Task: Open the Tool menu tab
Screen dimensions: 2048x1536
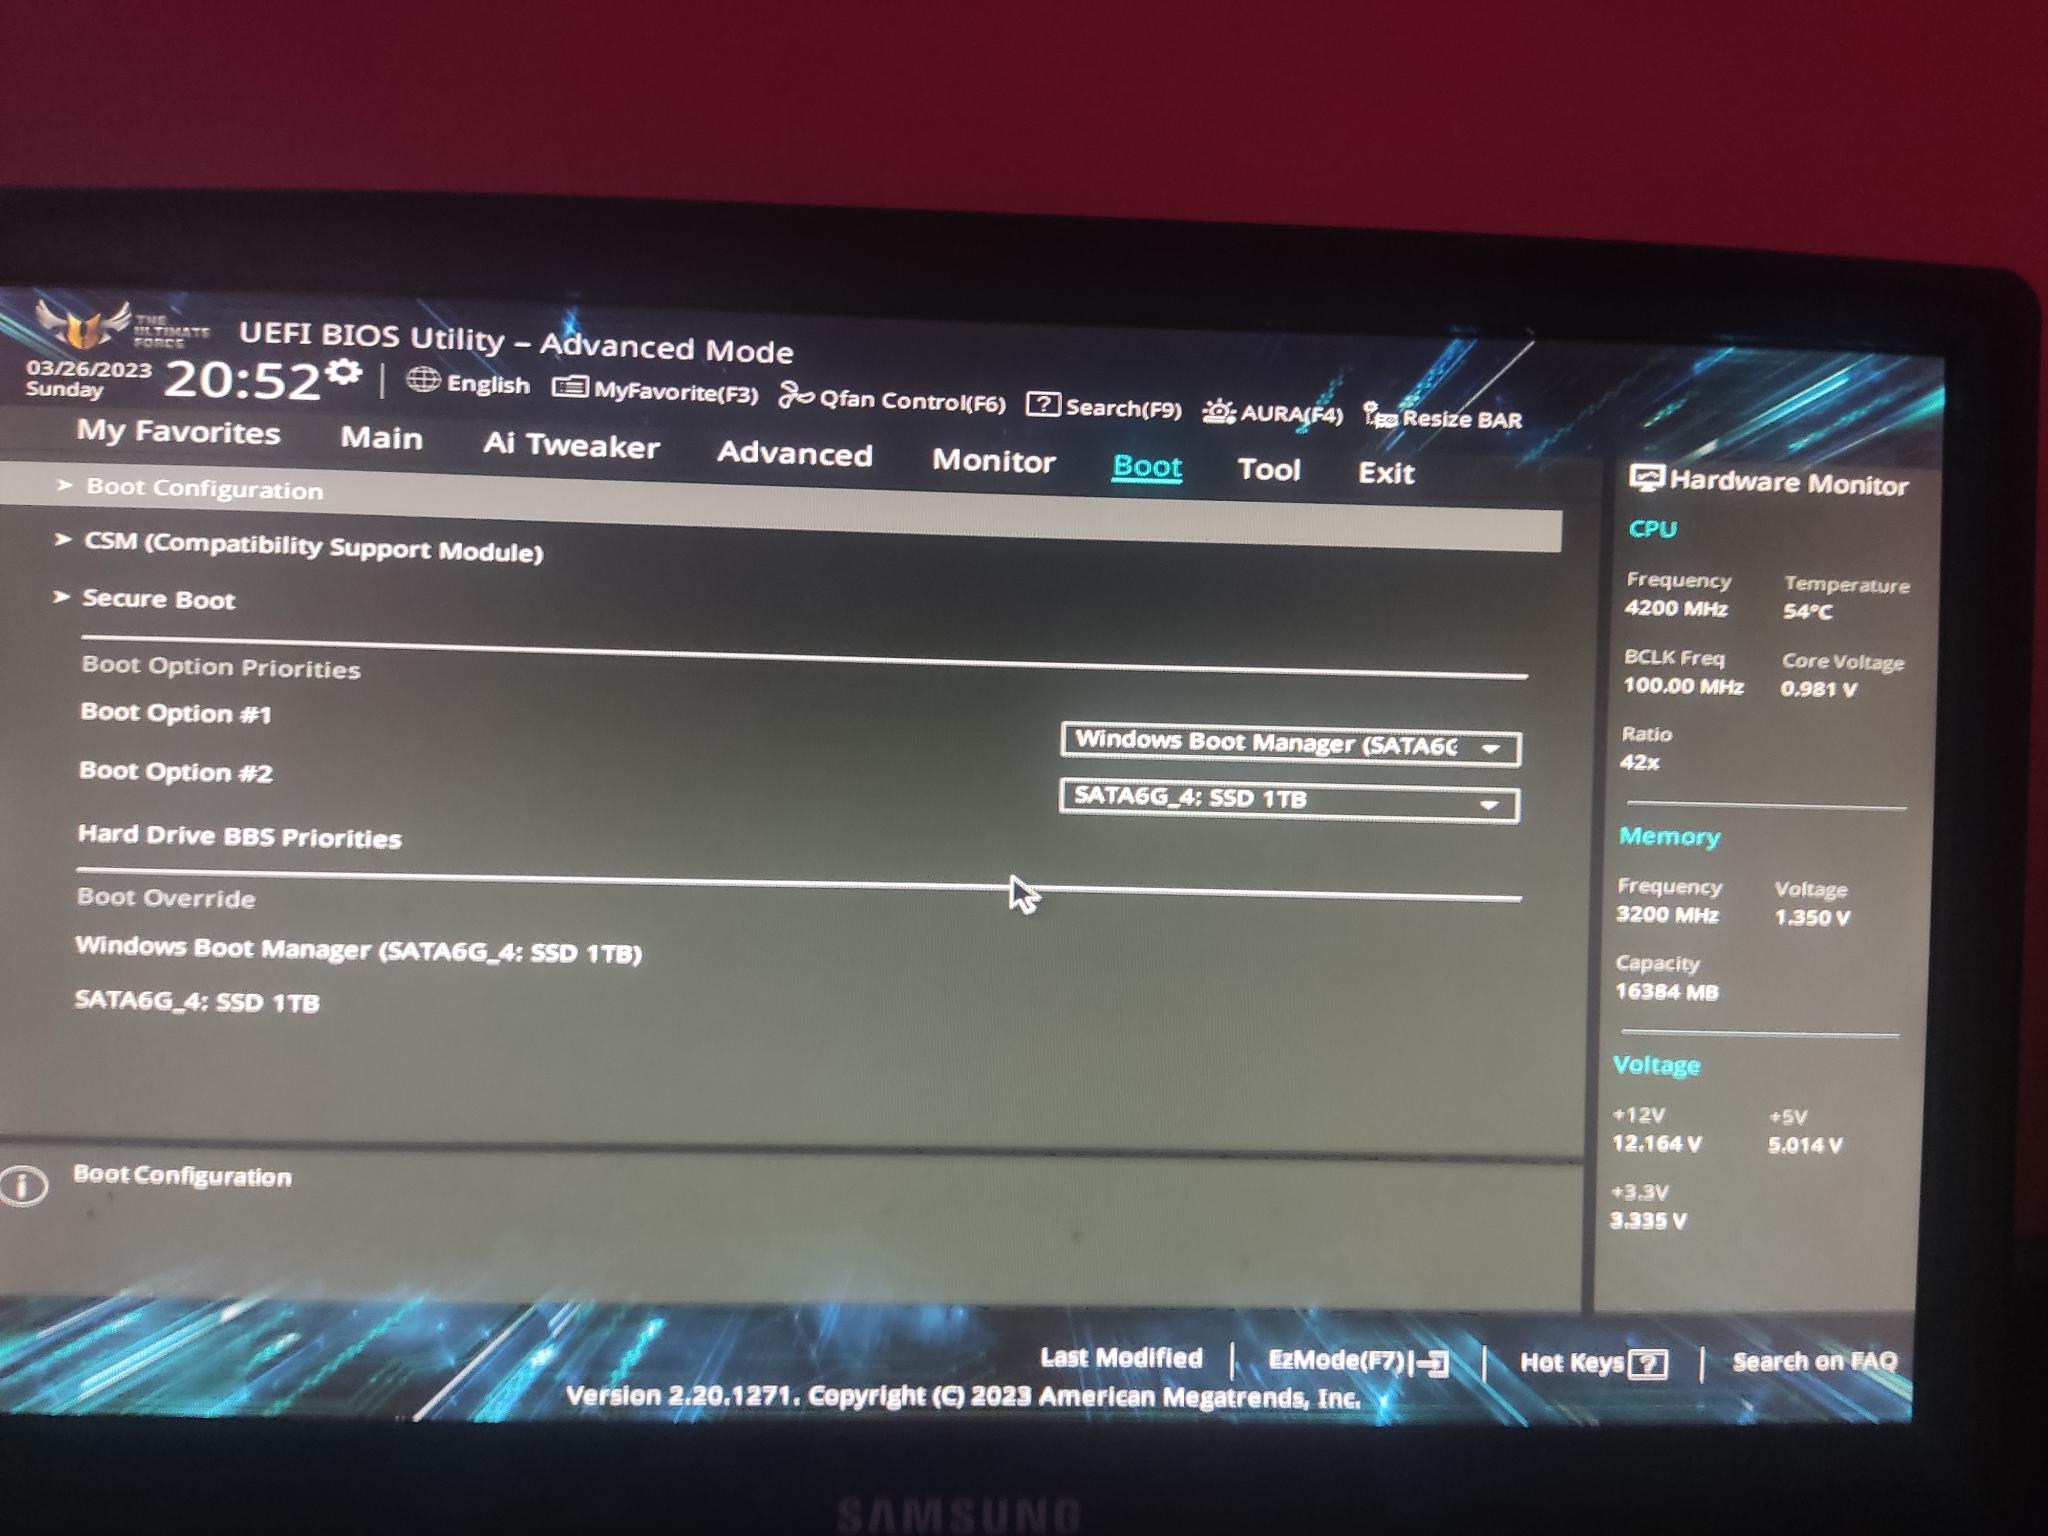Action: 1271,470
